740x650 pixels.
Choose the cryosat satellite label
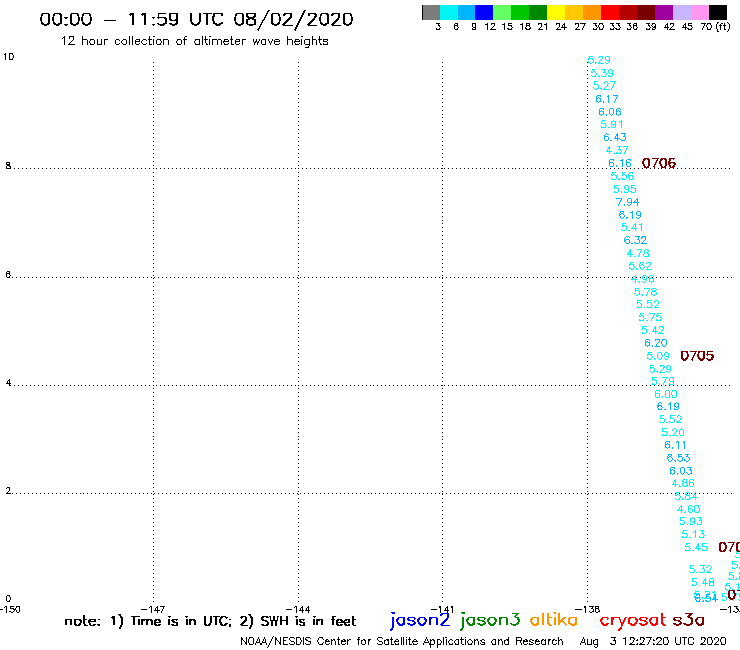(633, 620)
